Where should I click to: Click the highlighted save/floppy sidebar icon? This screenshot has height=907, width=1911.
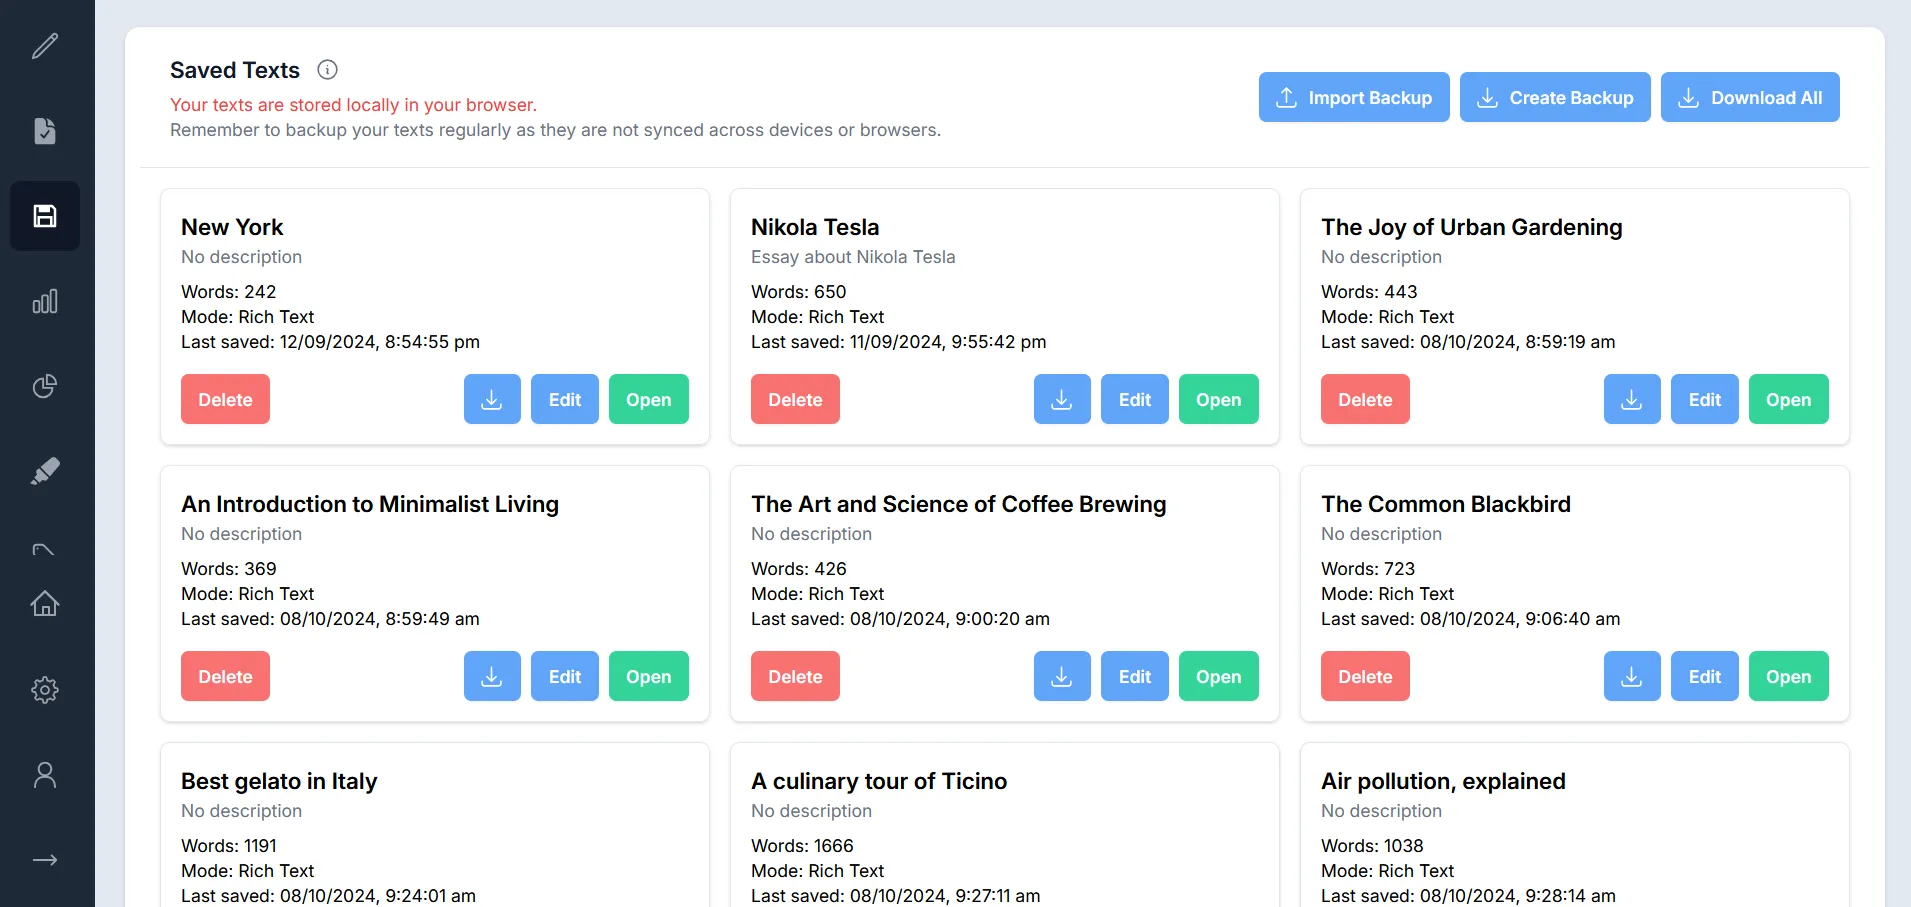click(45, 215)
